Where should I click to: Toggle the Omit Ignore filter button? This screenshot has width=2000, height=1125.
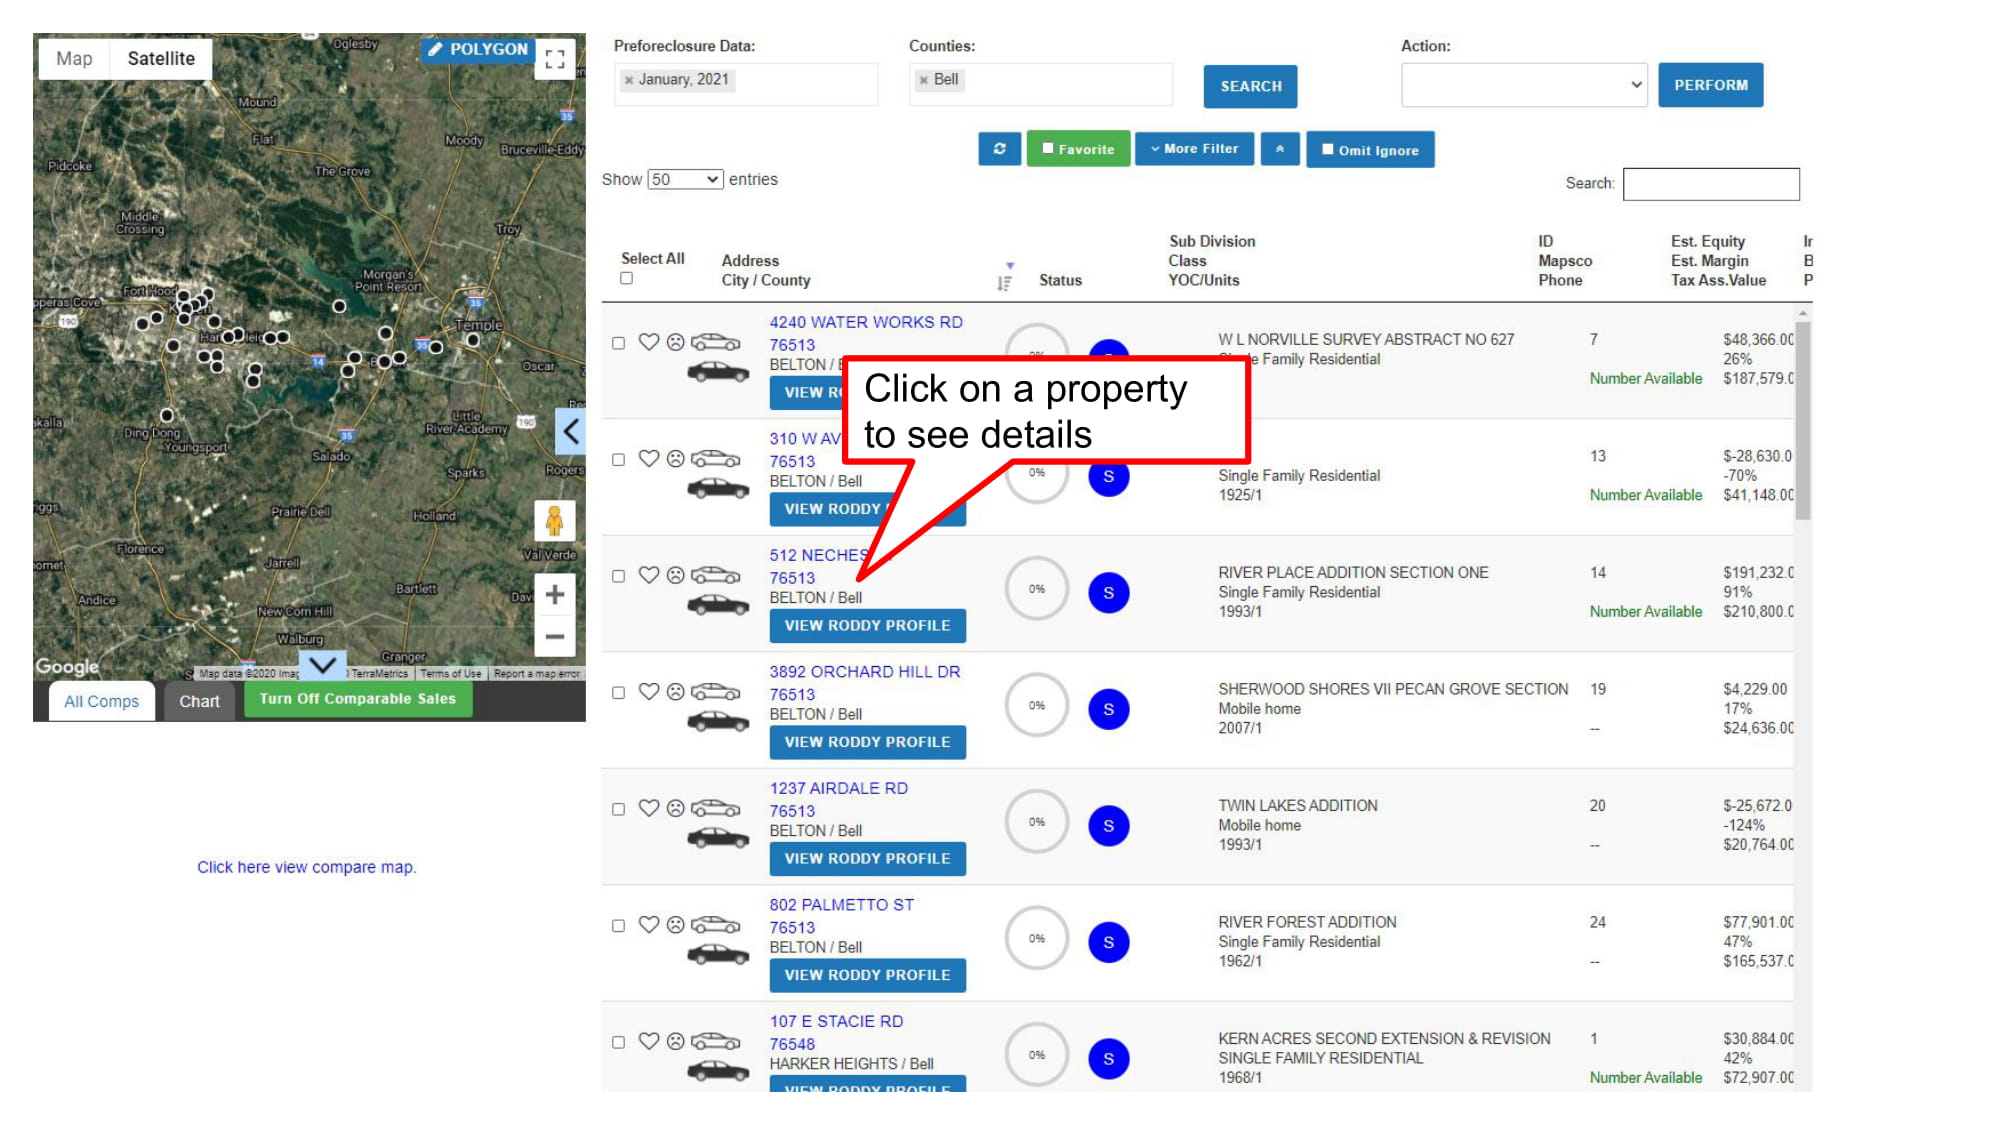click(1370, 150)
